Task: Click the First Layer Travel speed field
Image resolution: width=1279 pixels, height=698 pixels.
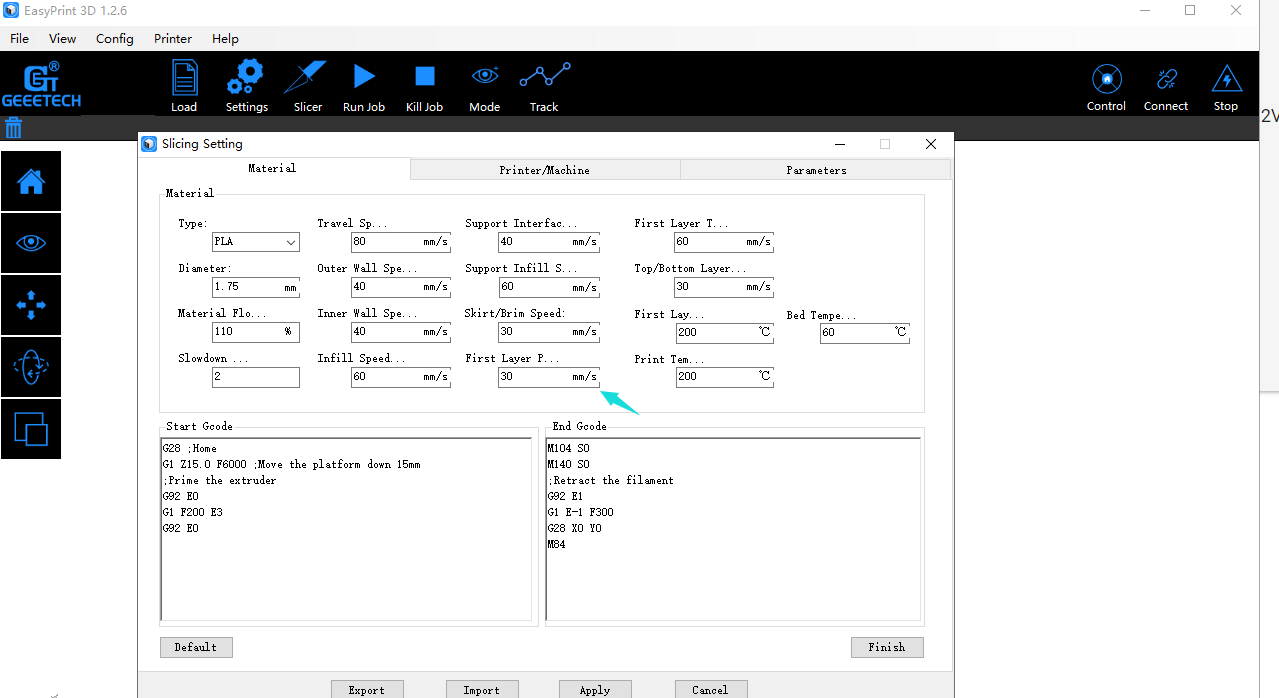Action: pyautogui.click(x=724, y=242)
